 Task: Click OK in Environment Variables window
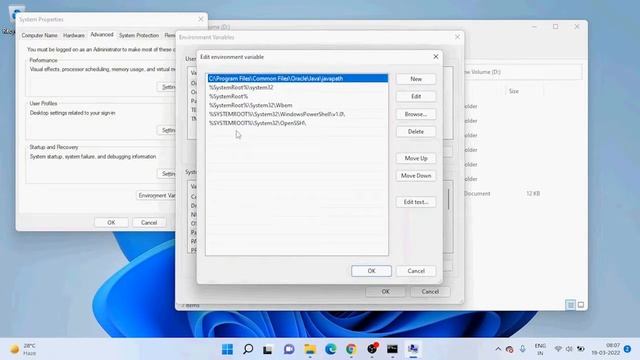pos(385,291)
